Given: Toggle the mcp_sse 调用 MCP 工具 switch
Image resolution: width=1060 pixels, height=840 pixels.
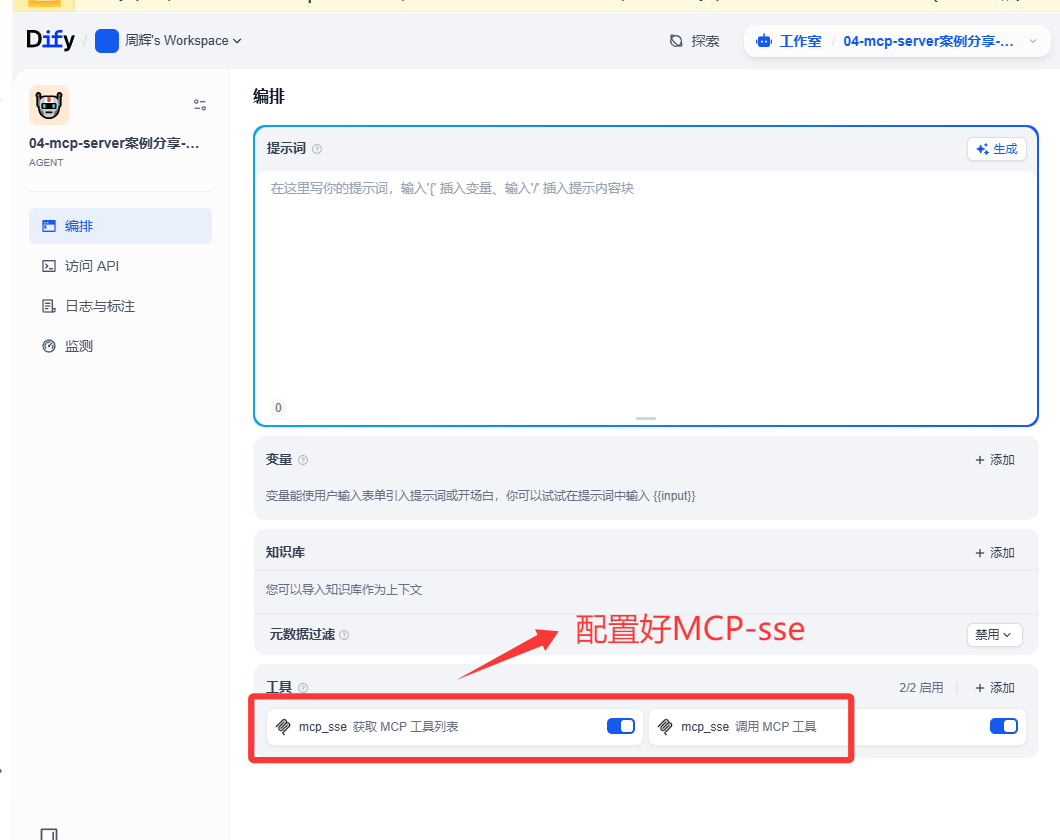Looking at the screenshot, I should [x=1004, y=726].
